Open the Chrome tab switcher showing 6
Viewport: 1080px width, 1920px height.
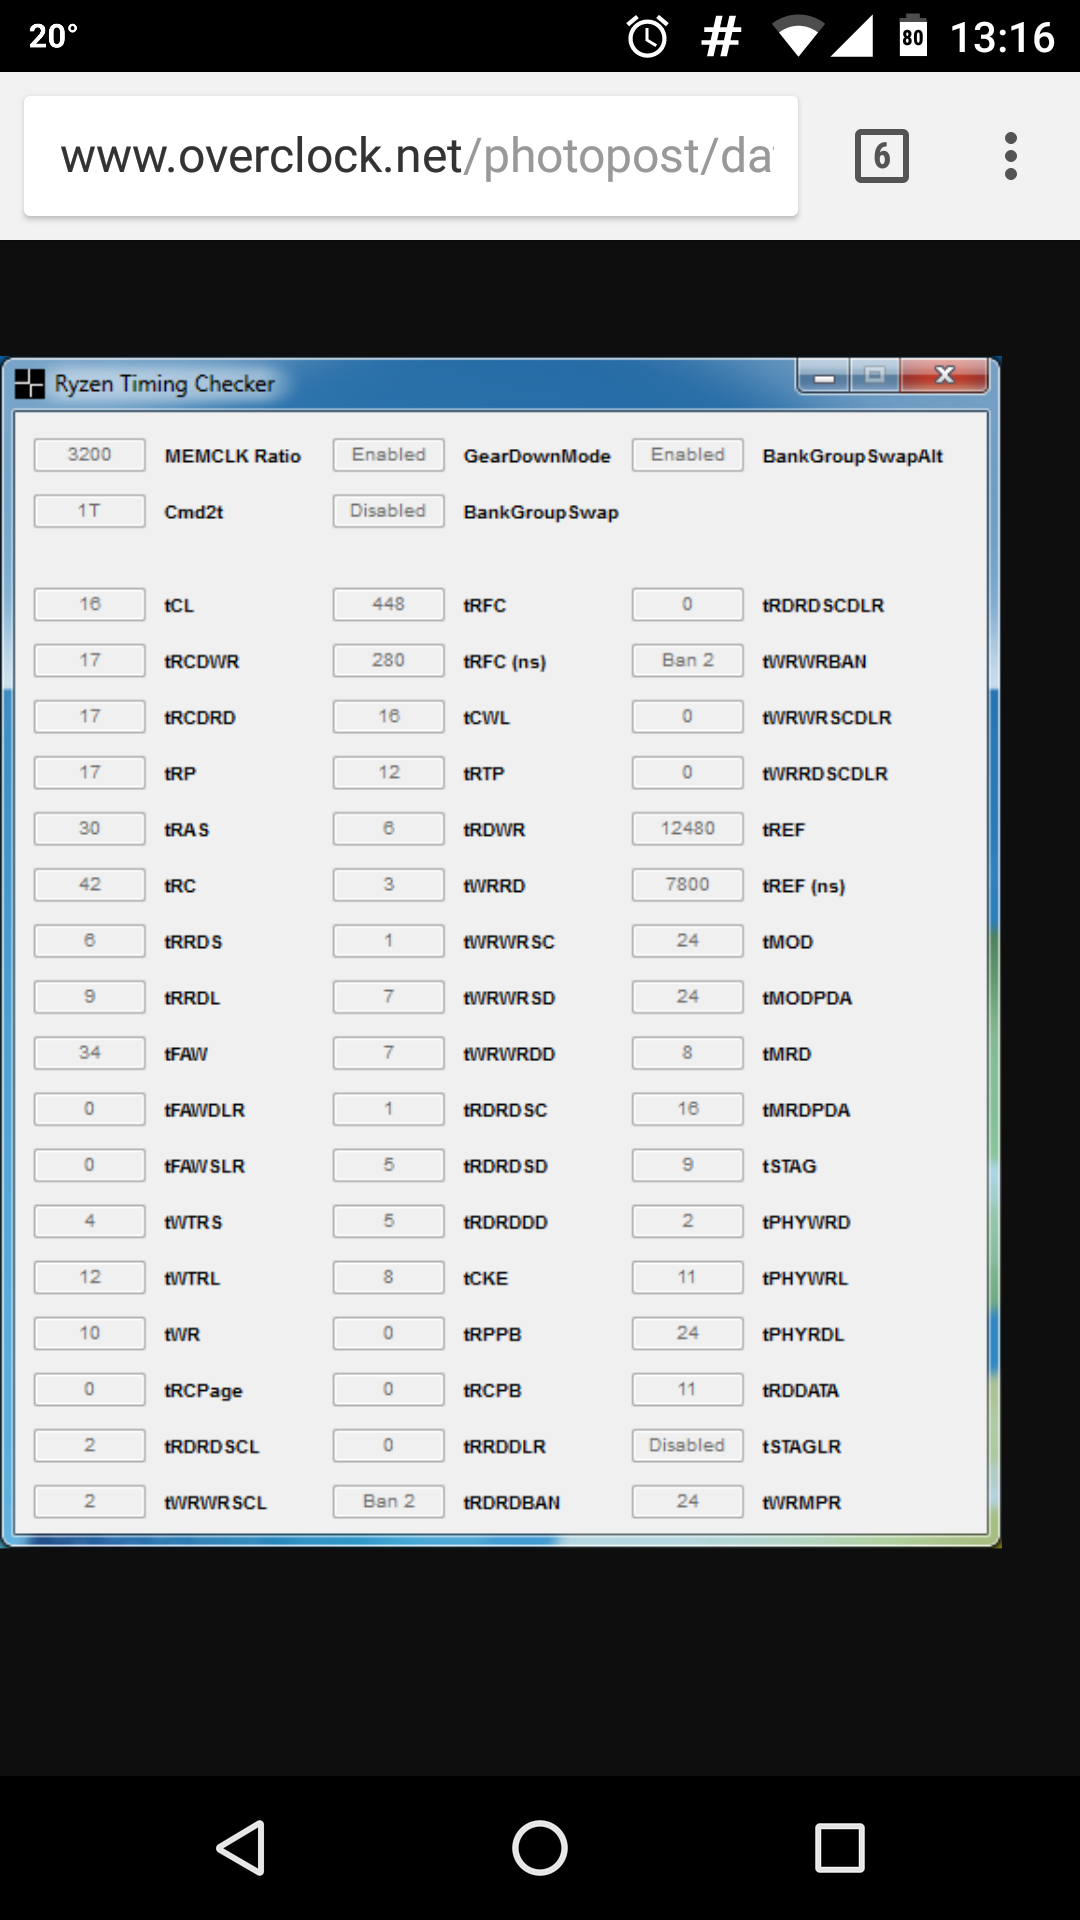pyautogui.click(x=881, y=156)
